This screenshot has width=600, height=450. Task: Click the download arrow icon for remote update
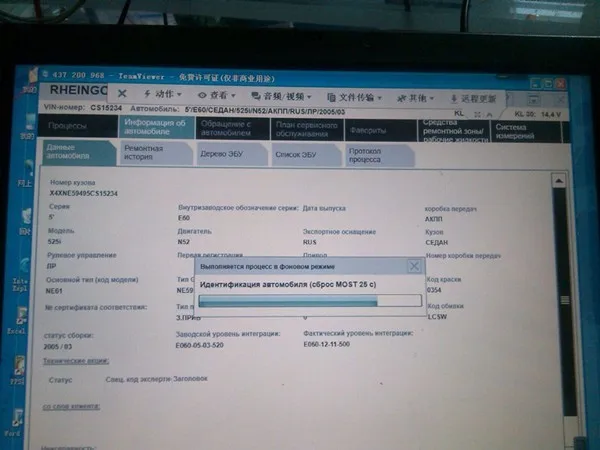[454, 99]
